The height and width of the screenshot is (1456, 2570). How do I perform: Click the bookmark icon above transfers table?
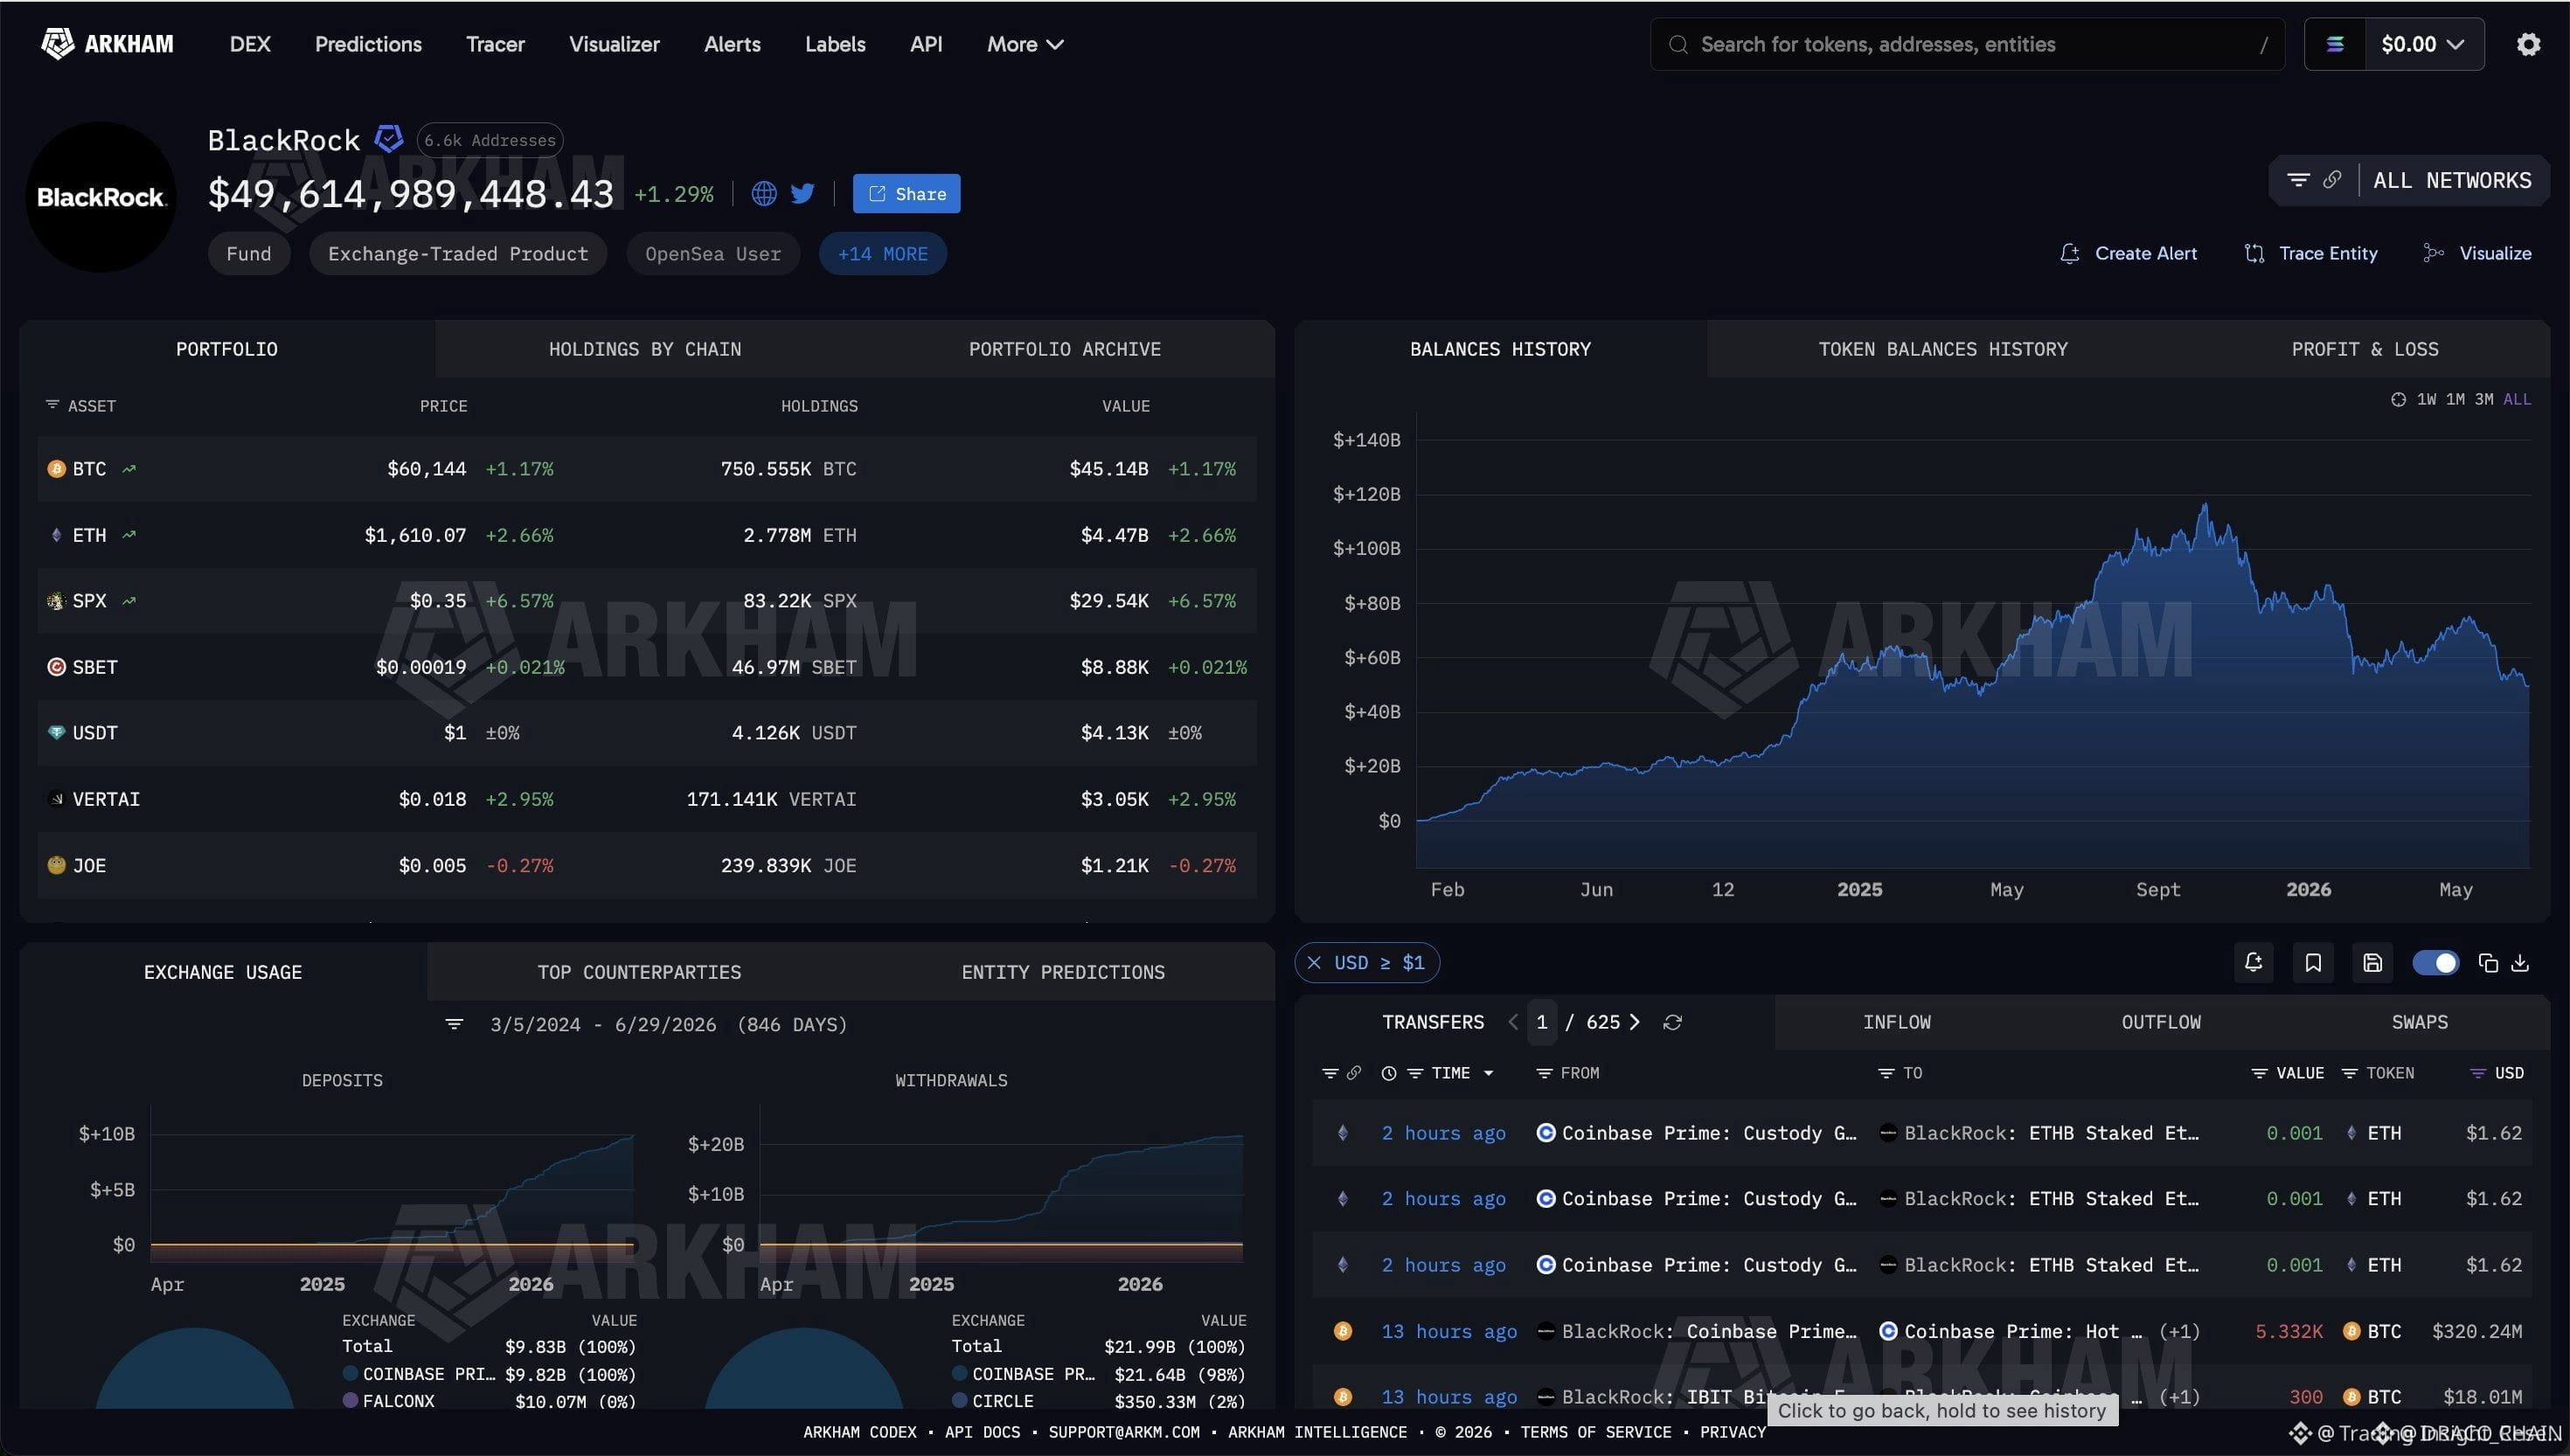coord(2313,962)
